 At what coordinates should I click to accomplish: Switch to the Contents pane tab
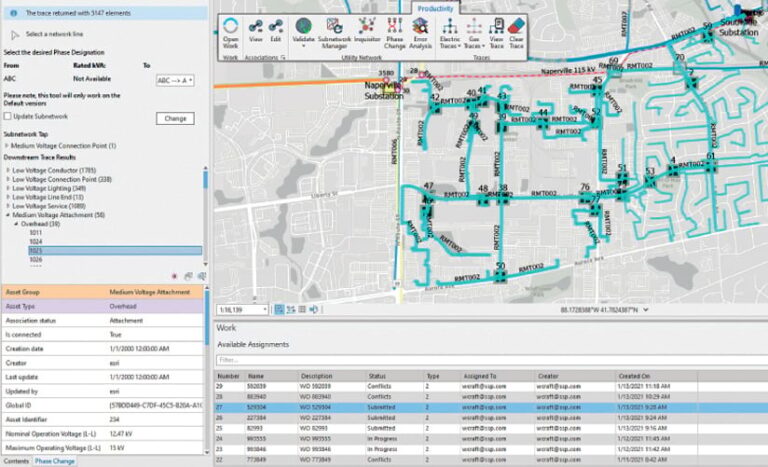tap(16, 461)
